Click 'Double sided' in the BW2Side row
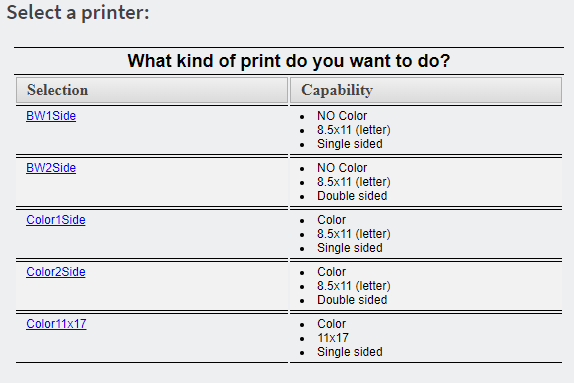 [352, 196]
